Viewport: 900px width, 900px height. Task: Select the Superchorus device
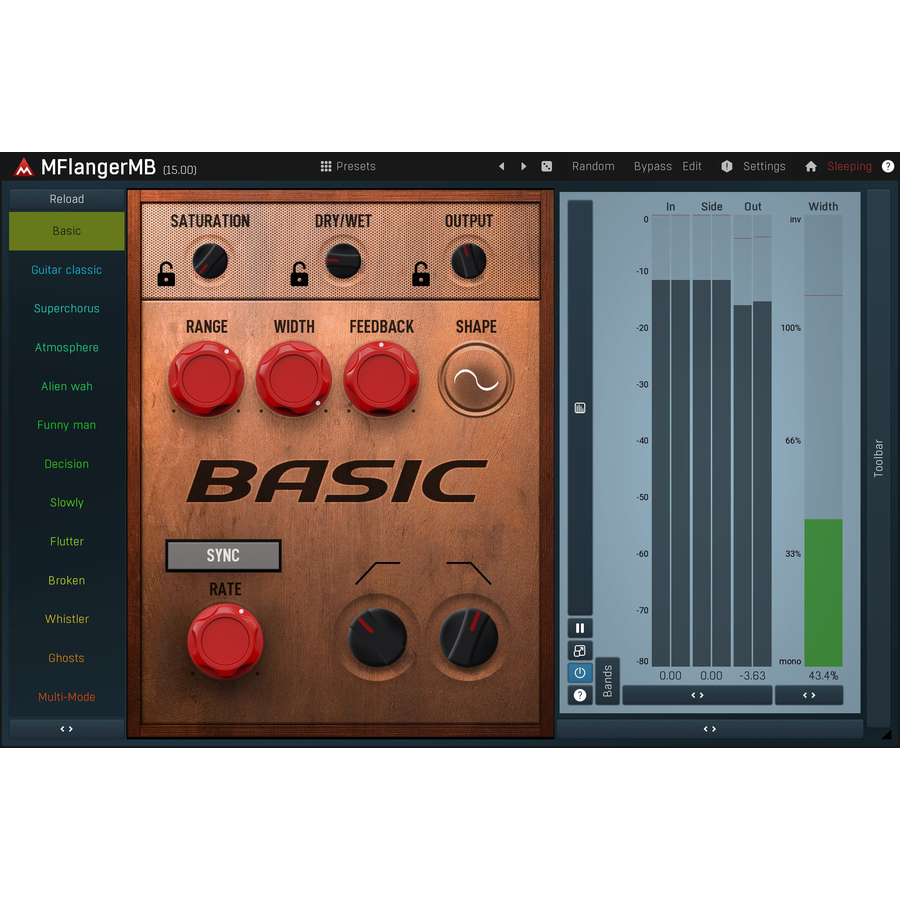67,308
